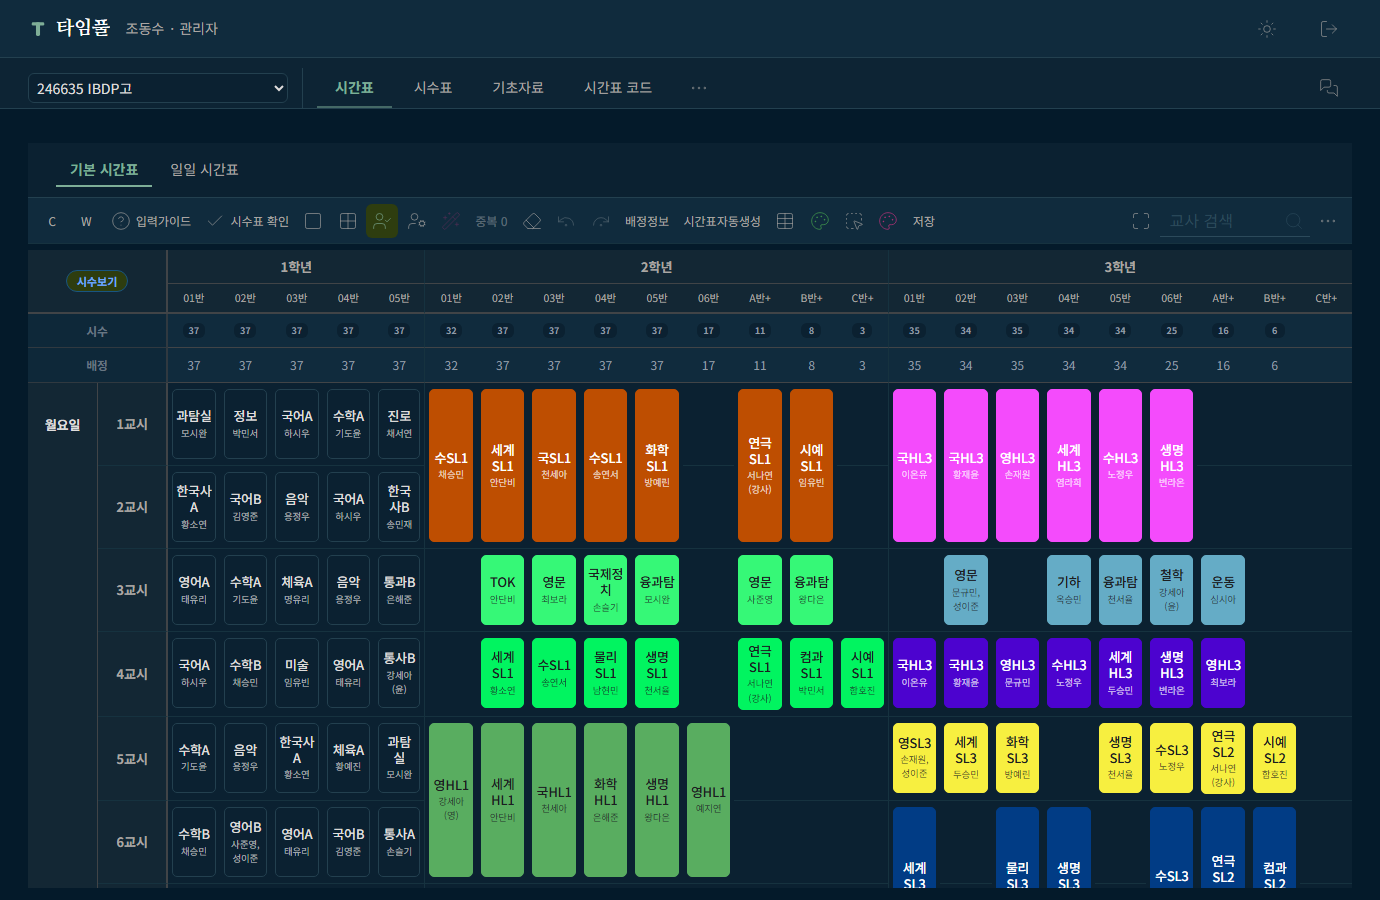
Task: Click the magic wand icon
Action: 452,221
